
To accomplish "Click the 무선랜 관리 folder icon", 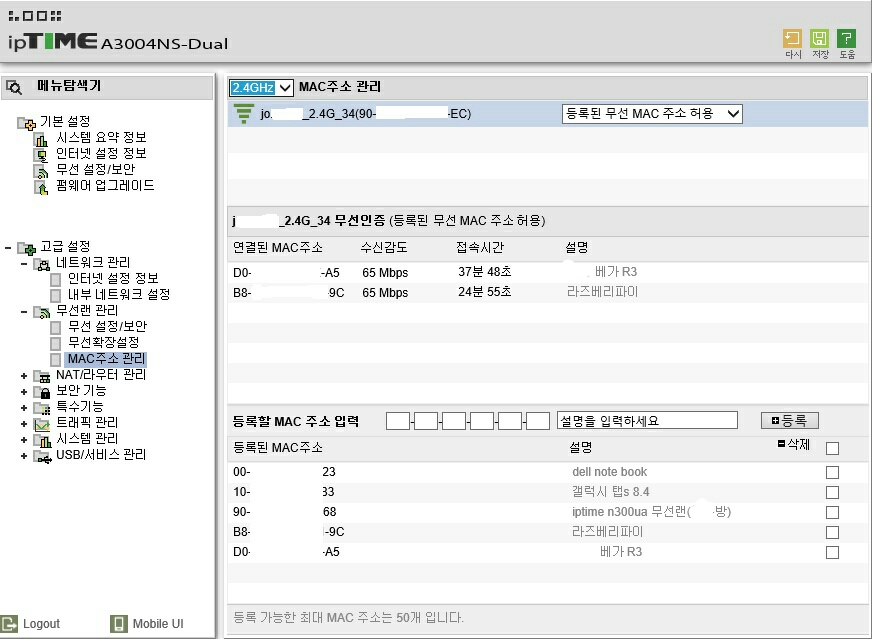I will point(42,311).
